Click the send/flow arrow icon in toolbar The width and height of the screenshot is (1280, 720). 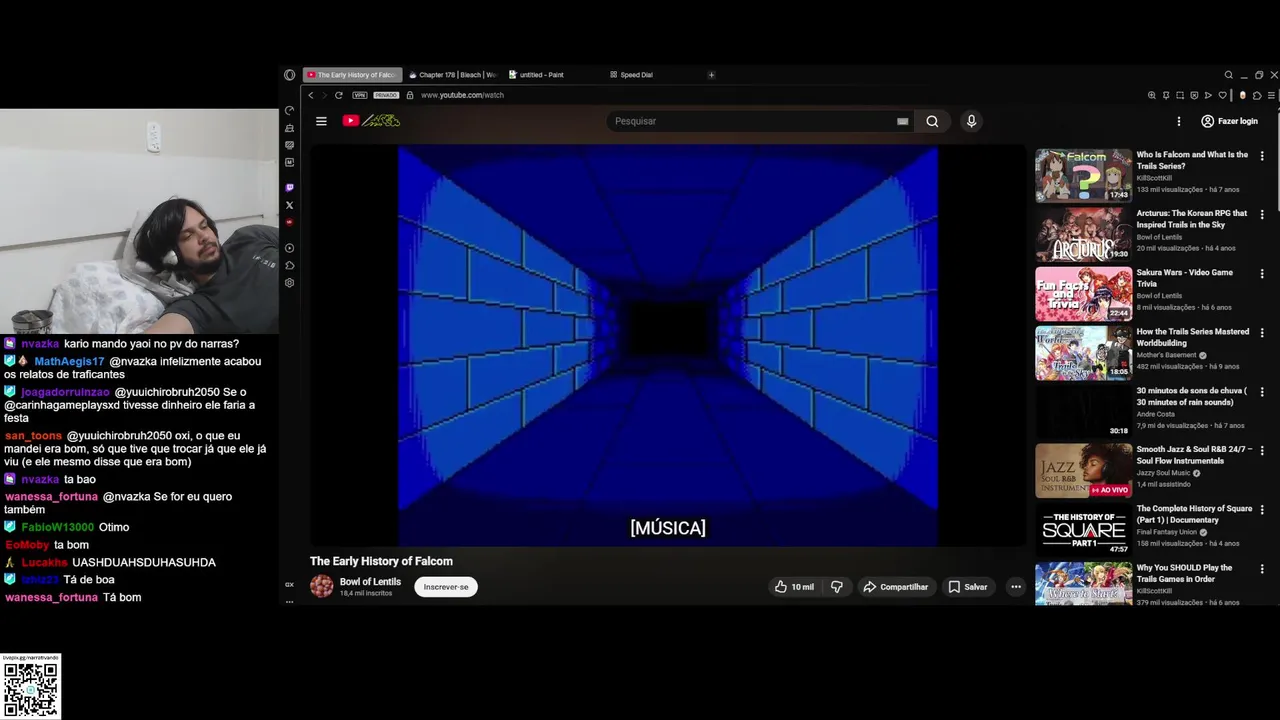tap(1208, 95)
